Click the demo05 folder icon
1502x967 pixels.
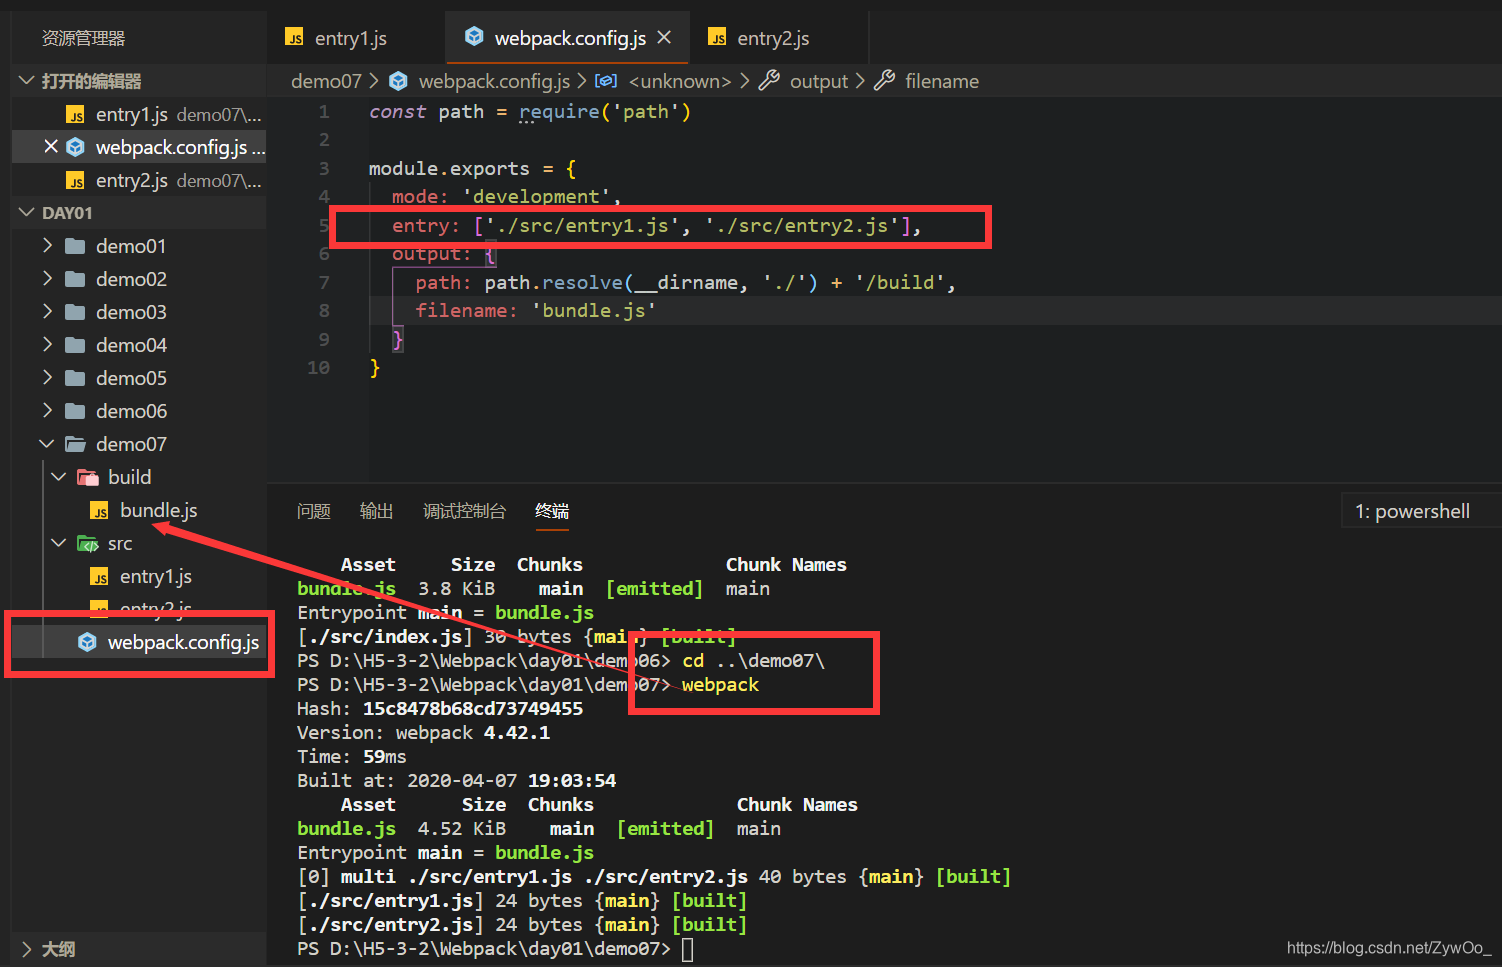coord(75,378)
